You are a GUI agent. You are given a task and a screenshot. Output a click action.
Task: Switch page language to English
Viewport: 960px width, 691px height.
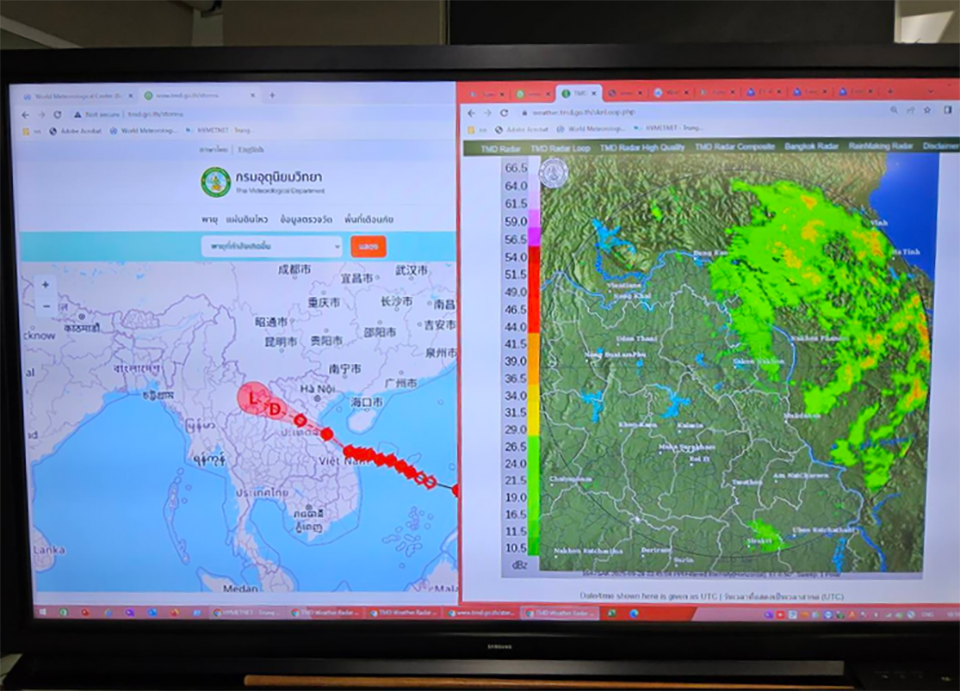pyautogui.click(x=250, y=150)
